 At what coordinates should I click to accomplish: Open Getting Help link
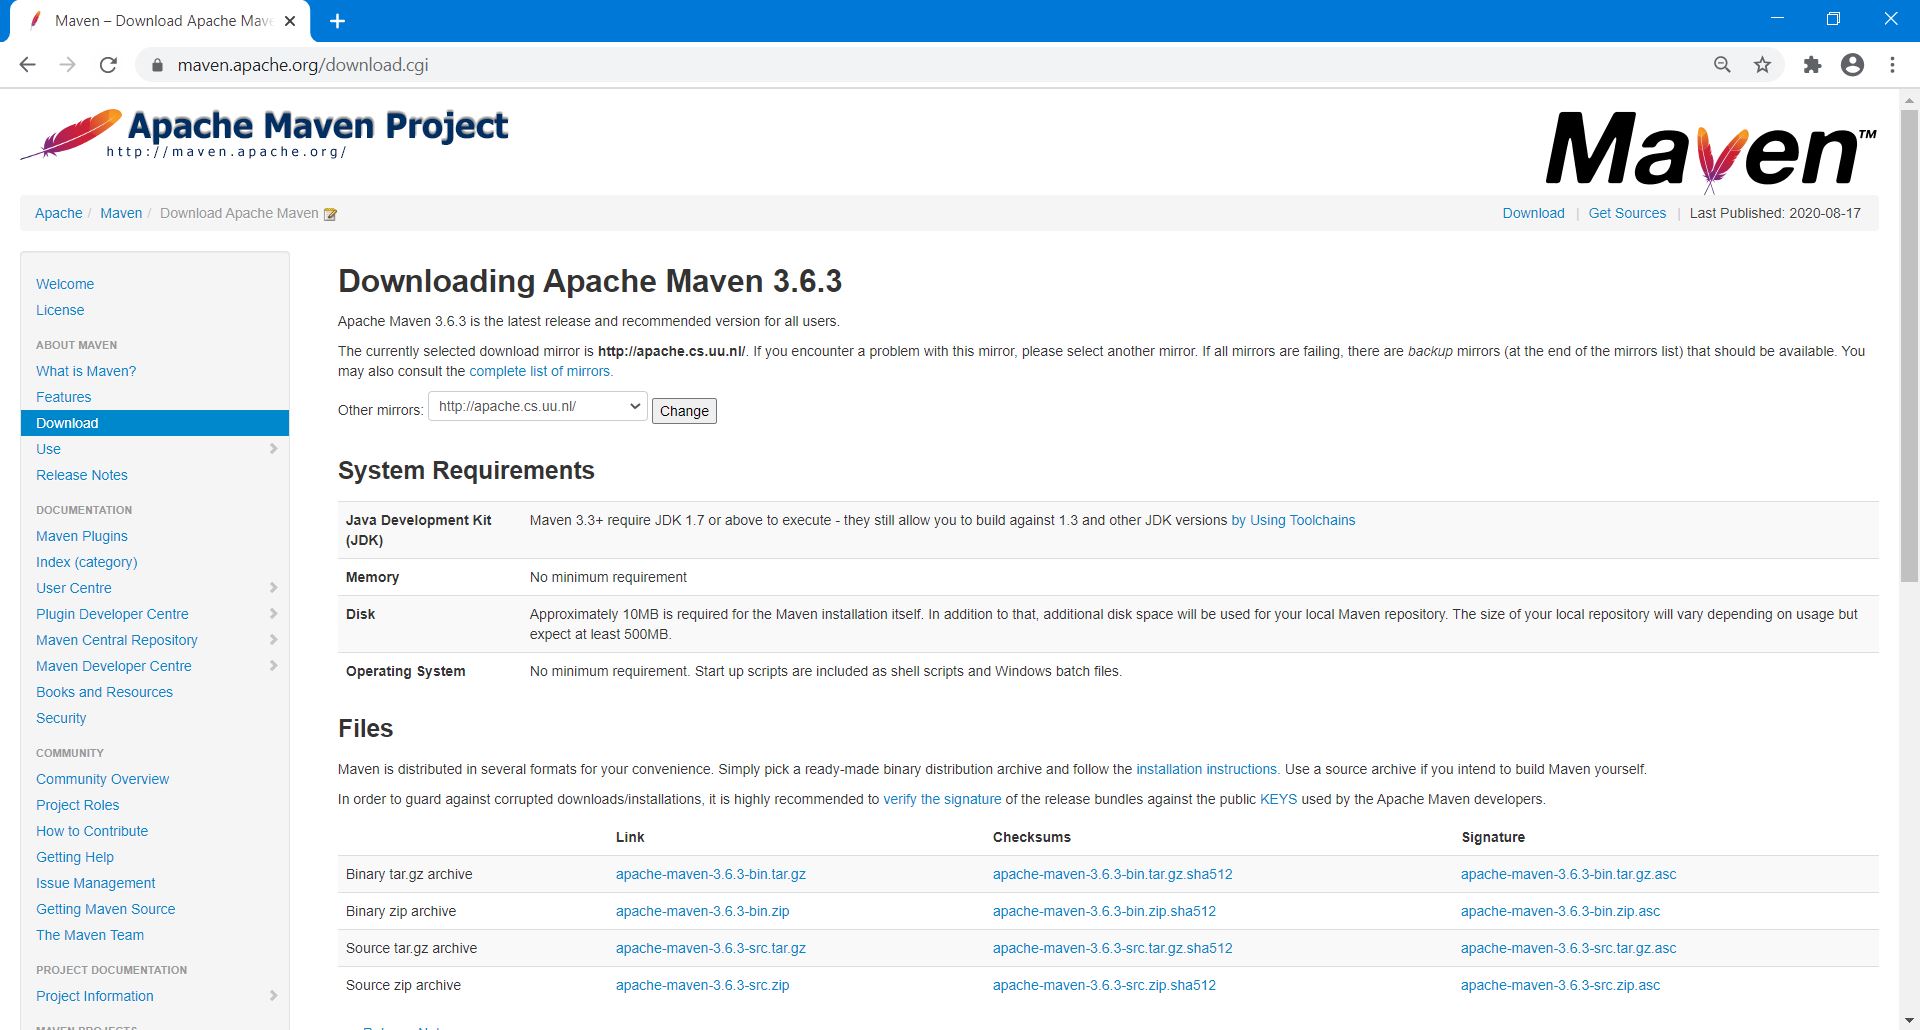pos(75,857)
